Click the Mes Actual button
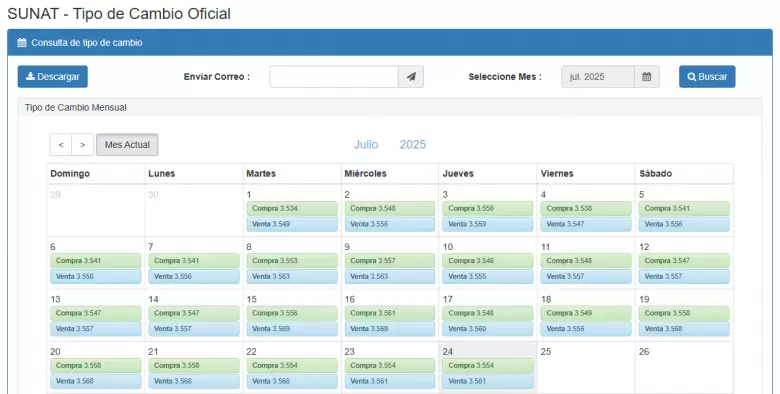 pyautogui.click(x=127, y=145)
